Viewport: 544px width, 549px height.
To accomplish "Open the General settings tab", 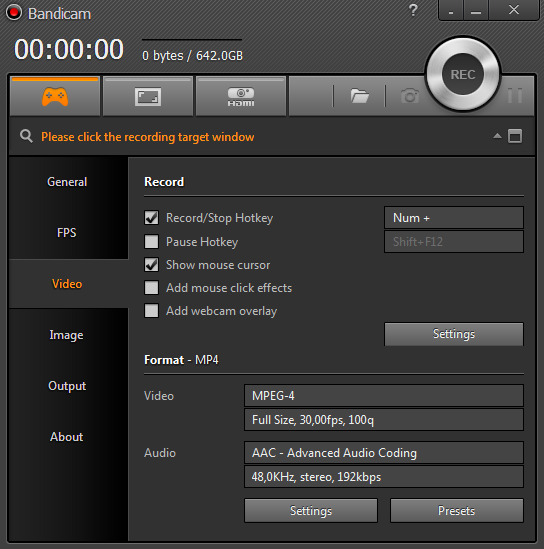I will (67, 182).
